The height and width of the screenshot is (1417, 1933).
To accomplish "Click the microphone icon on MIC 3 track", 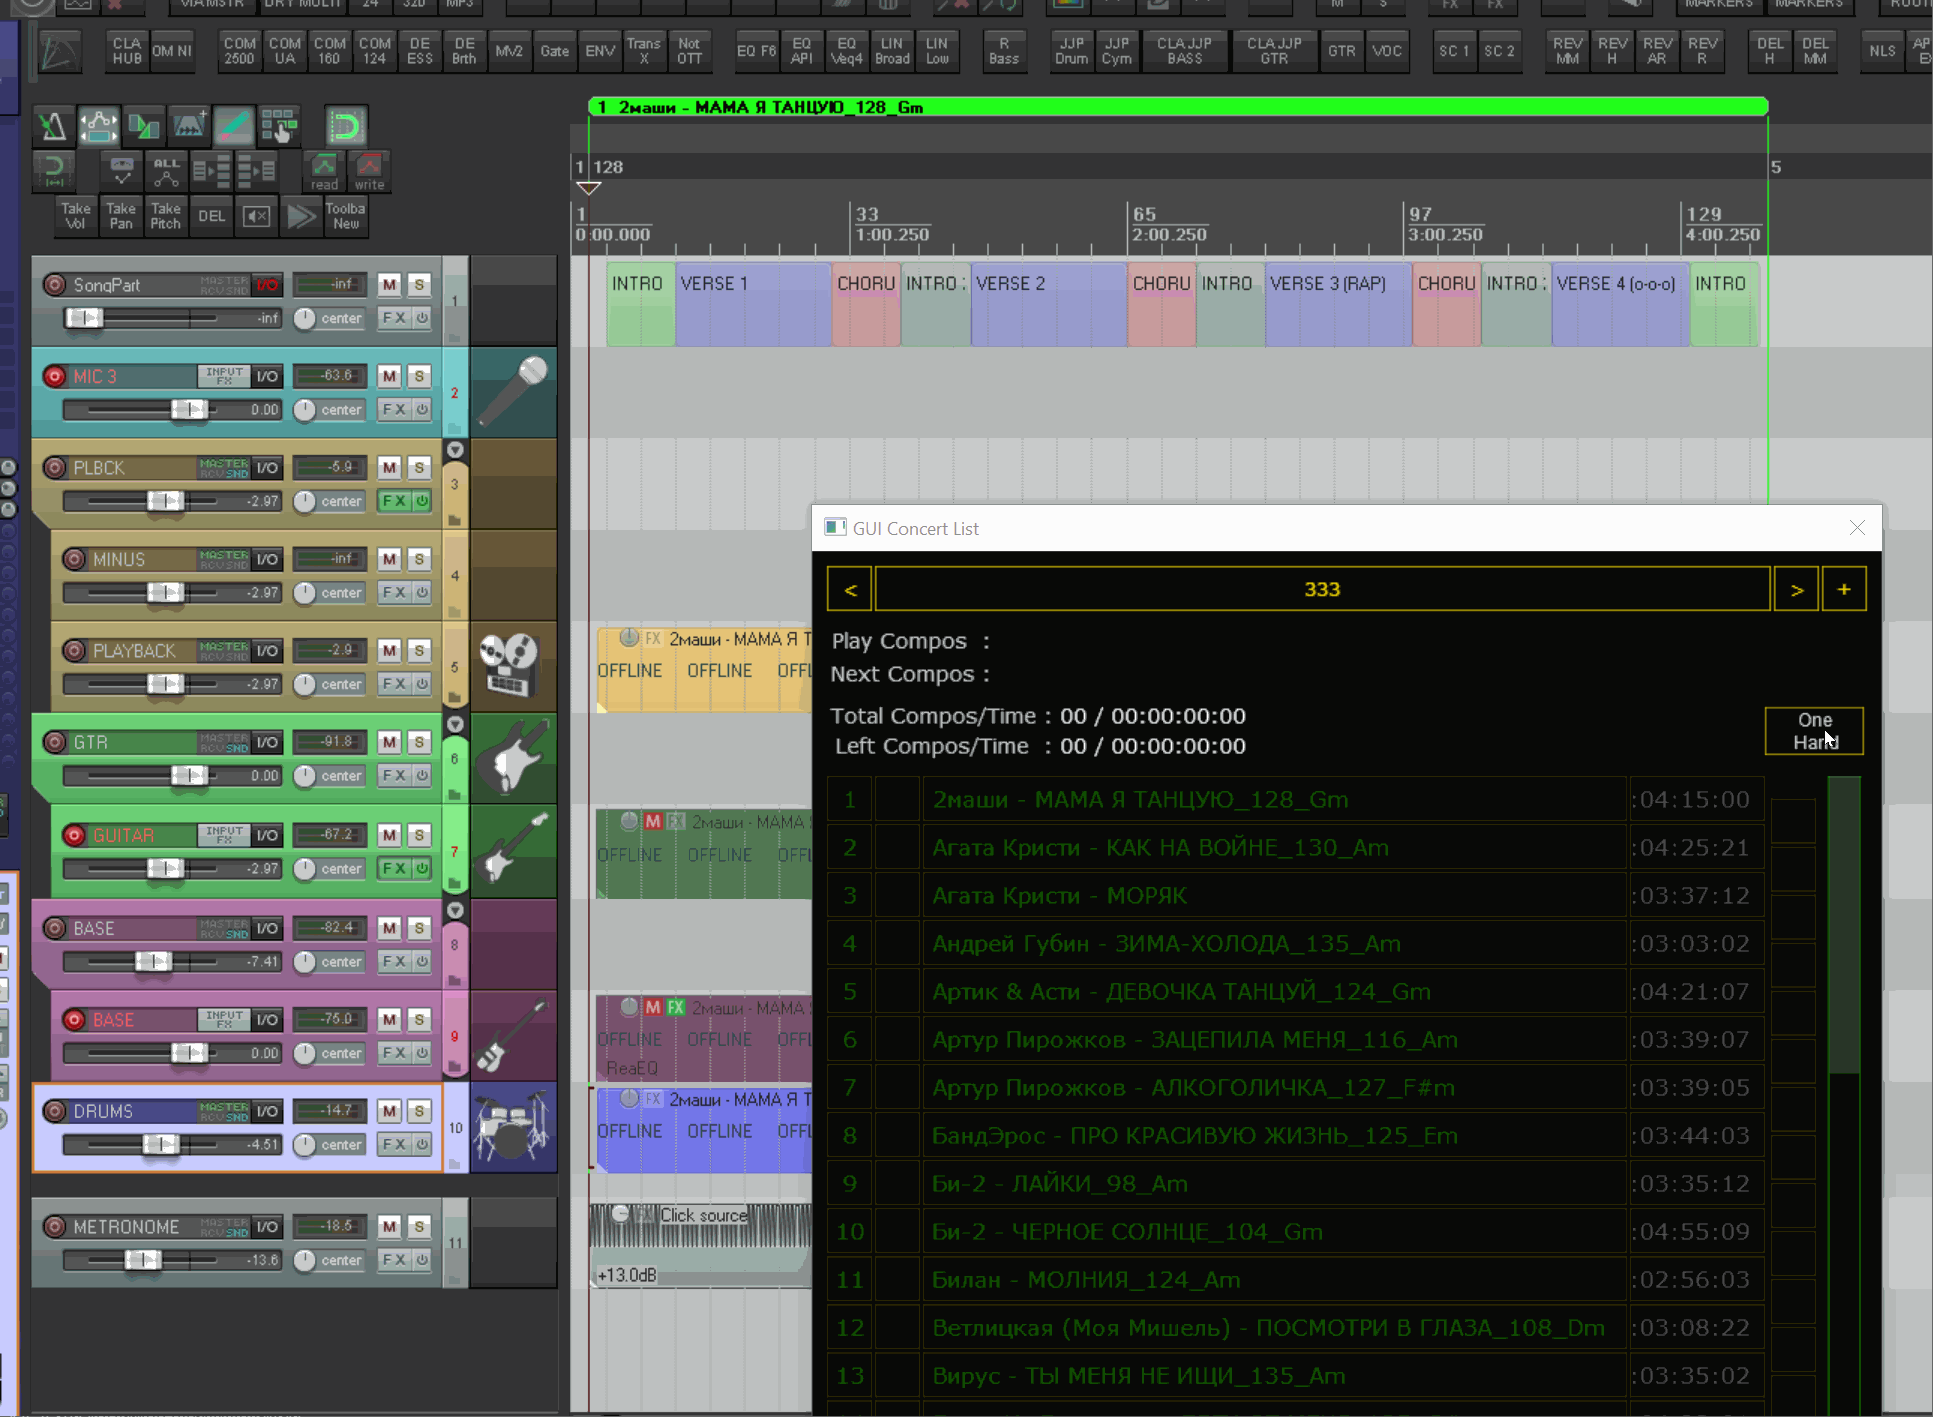I will [513, 392].
